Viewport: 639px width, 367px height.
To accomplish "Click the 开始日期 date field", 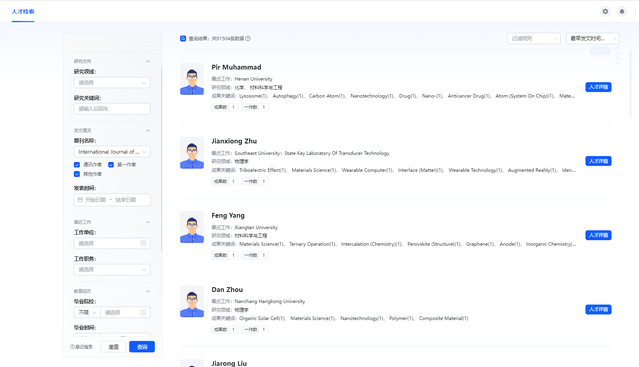I will click(95, 200).
